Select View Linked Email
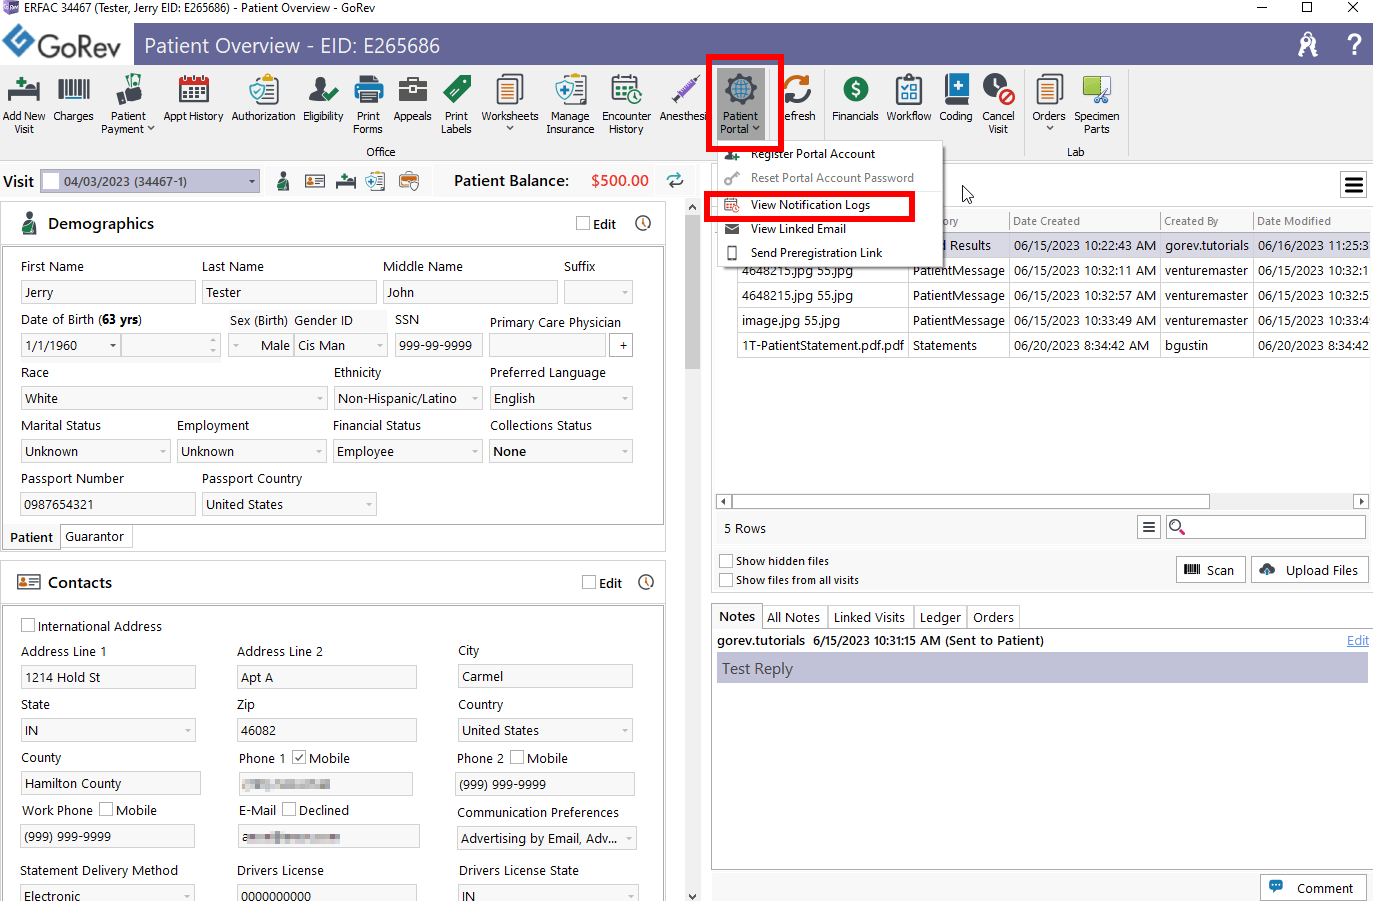1373x901 pixels. tap(829, 229)
